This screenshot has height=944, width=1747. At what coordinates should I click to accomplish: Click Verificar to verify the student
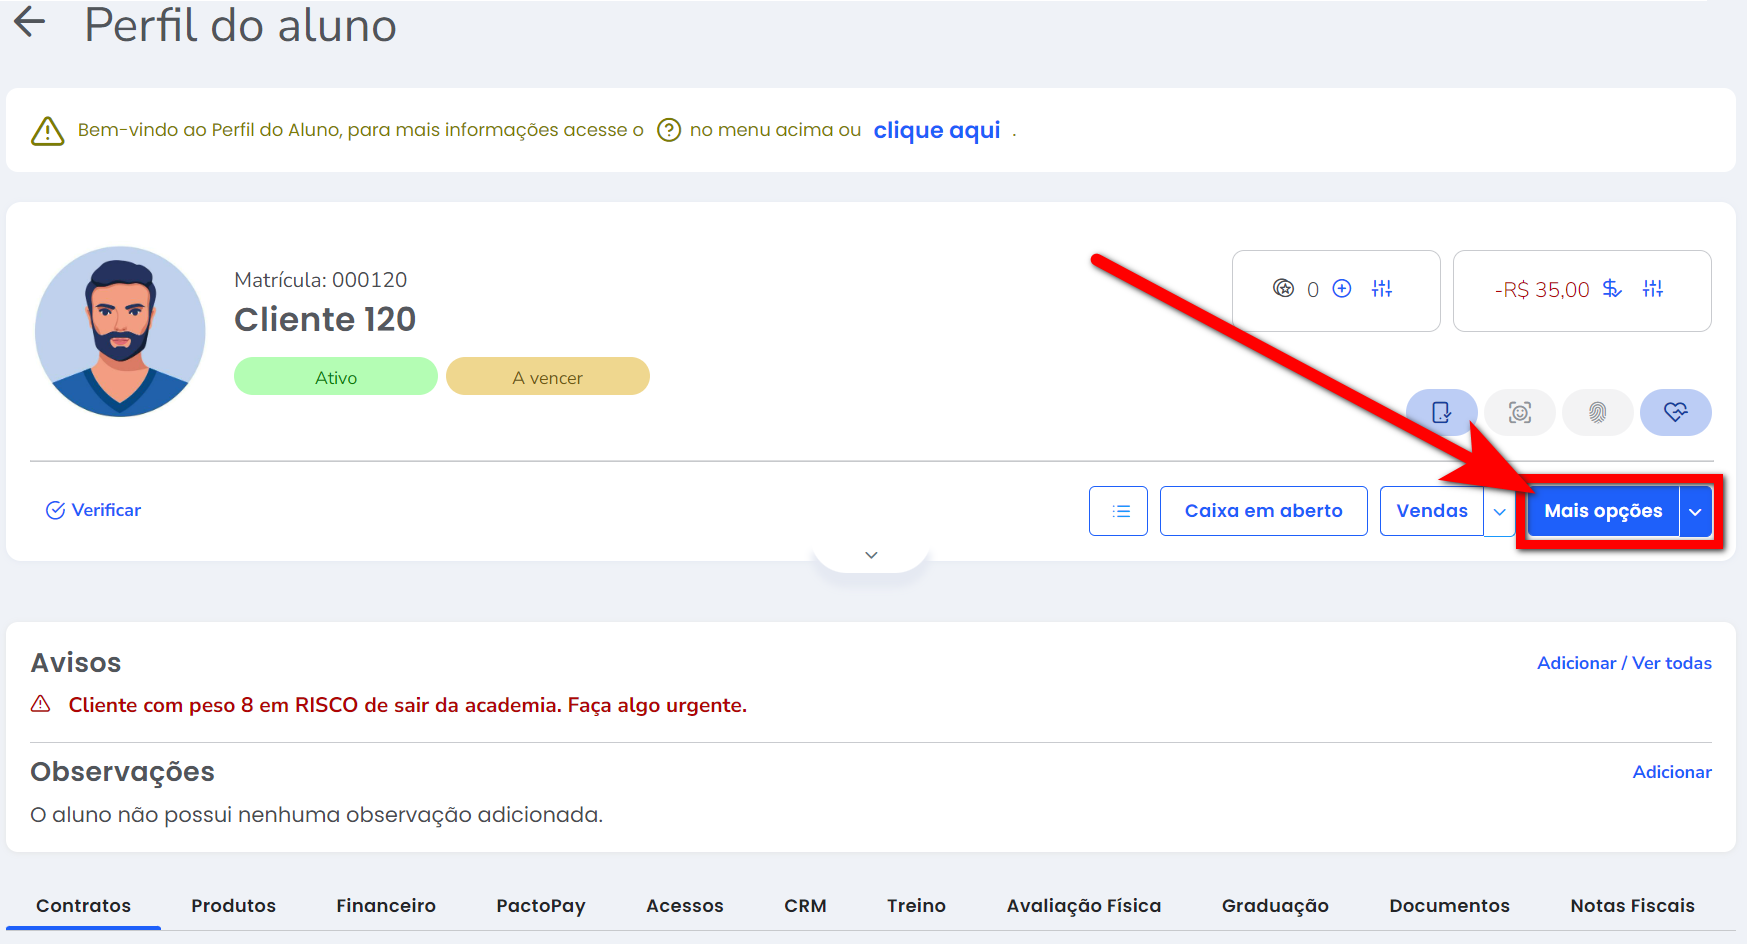coord(94,510)
